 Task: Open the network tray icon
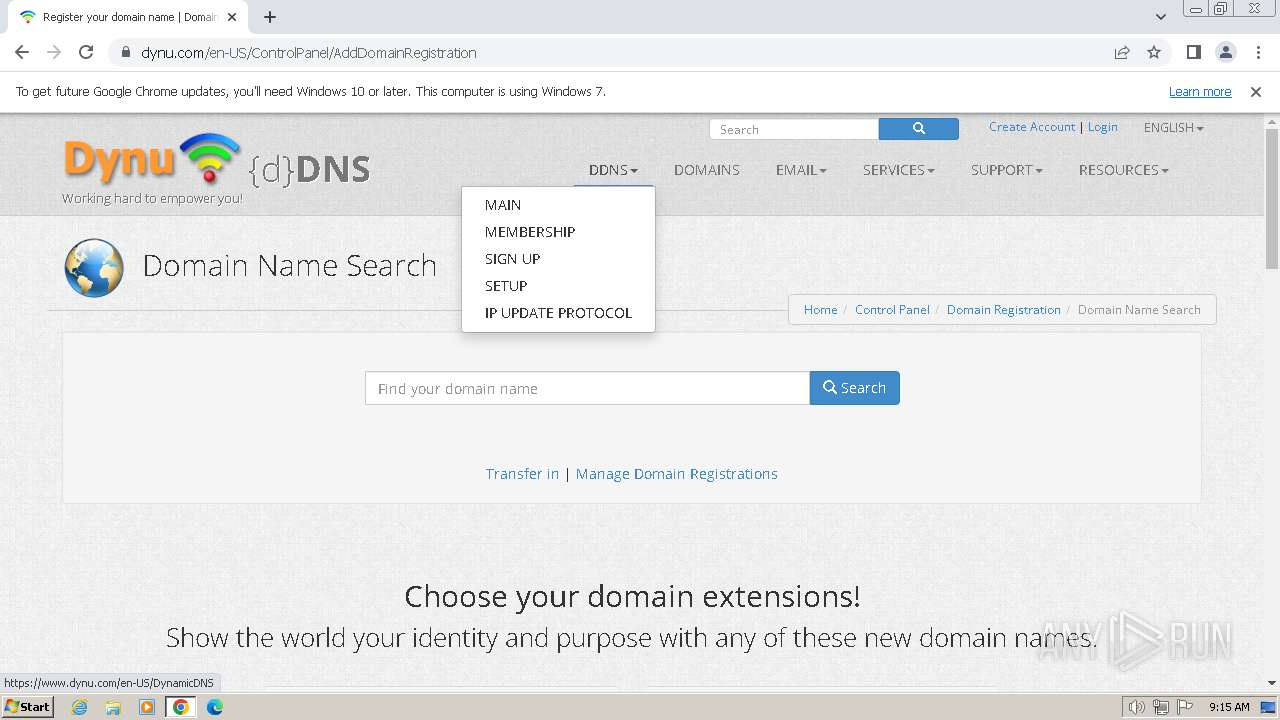point(1161,707)
